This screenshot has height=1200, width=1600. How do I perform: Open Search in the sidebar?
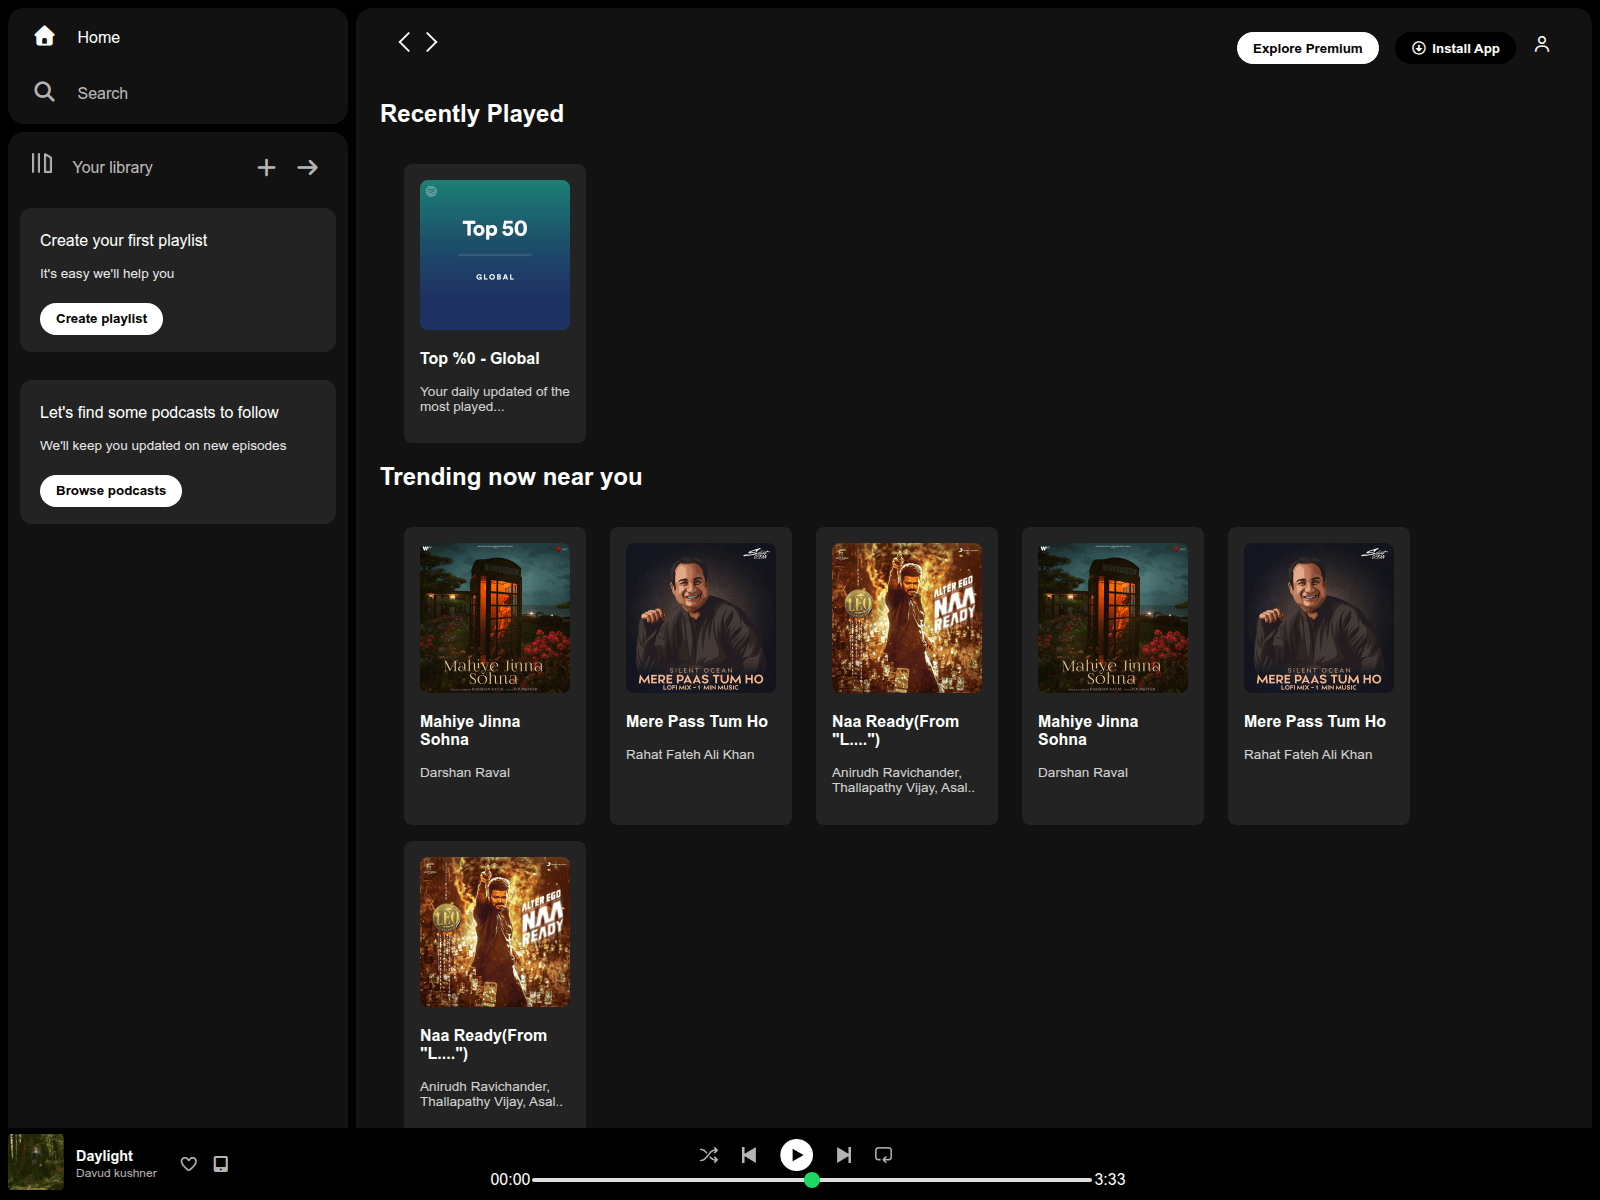click(103, 93)
